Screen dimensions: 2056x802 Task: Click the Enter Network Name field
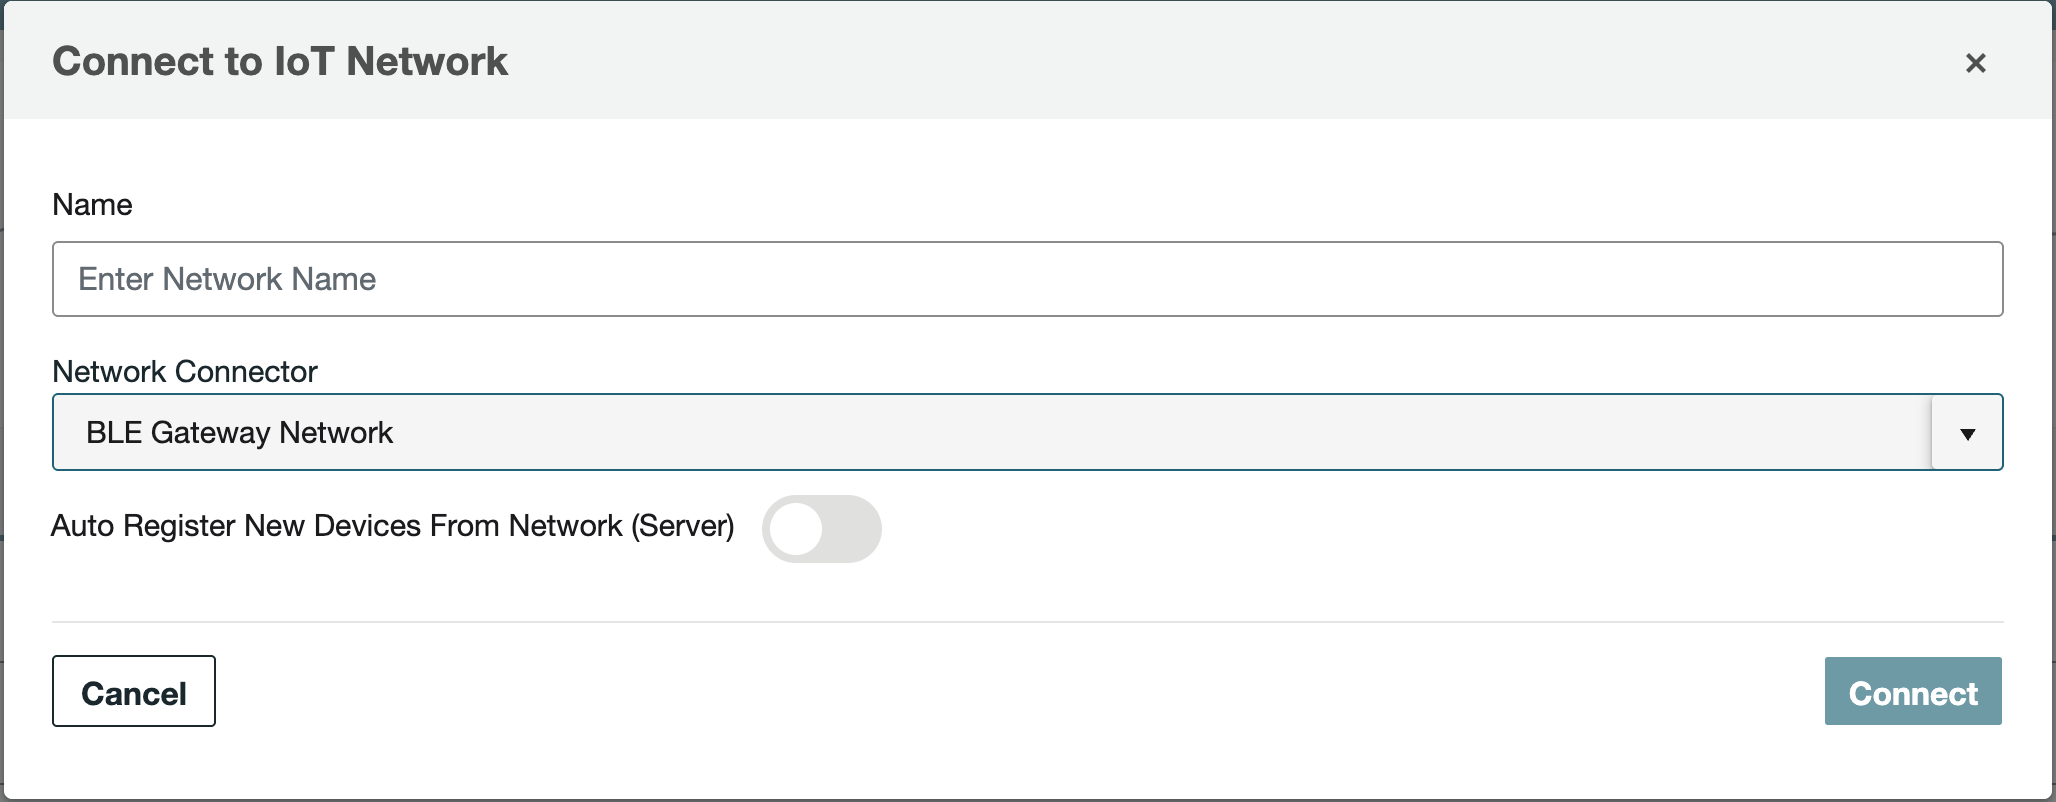click(x=1027, y=279)
